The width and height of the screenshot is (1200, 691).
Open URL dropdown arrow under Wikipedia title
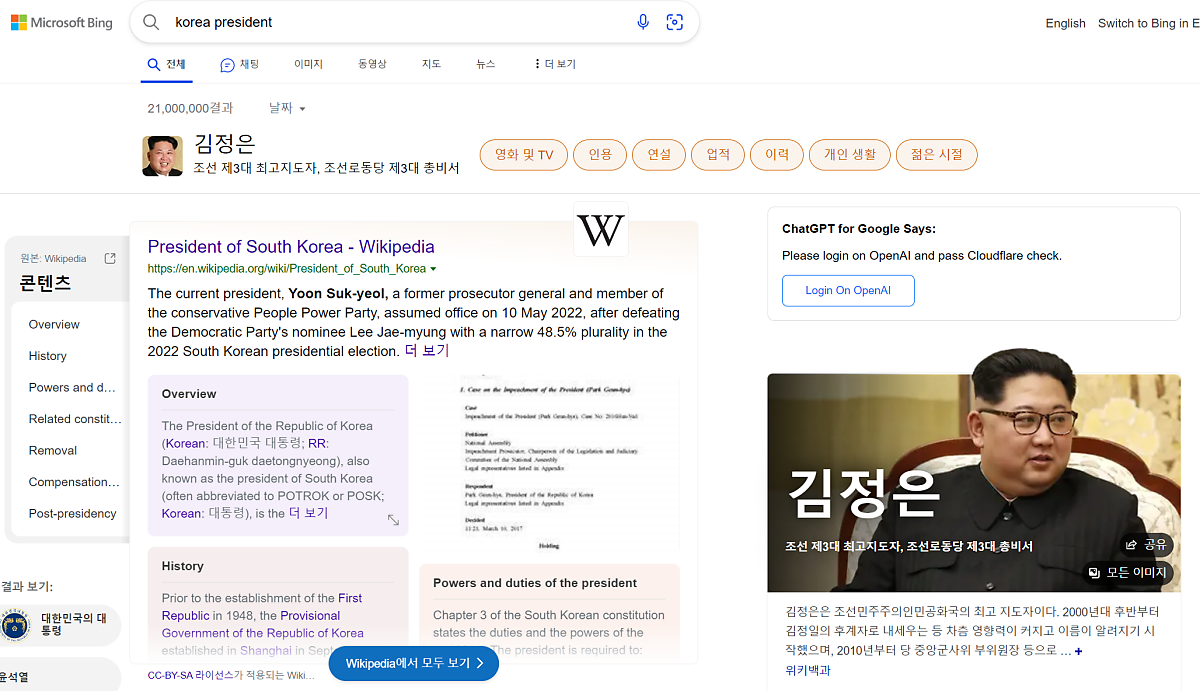tap(433, 269)
